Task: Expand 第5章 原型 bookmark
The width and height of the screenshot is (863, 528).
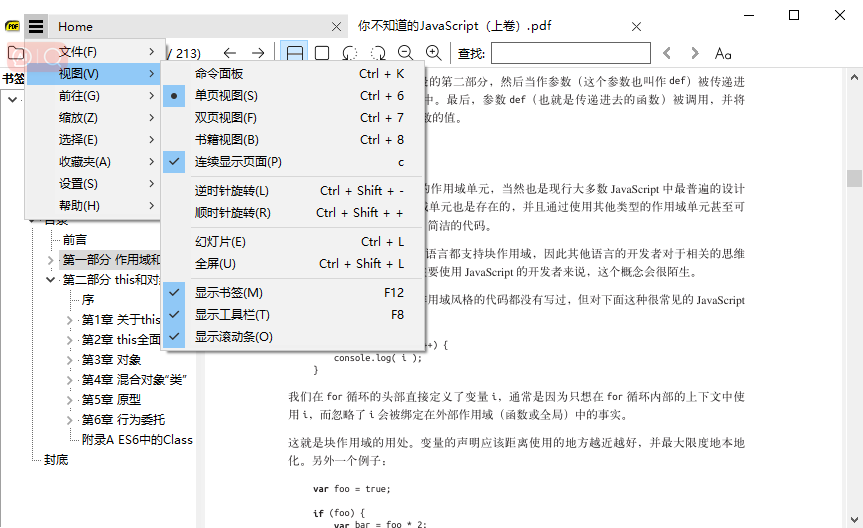Action: (x=69, y=400)
